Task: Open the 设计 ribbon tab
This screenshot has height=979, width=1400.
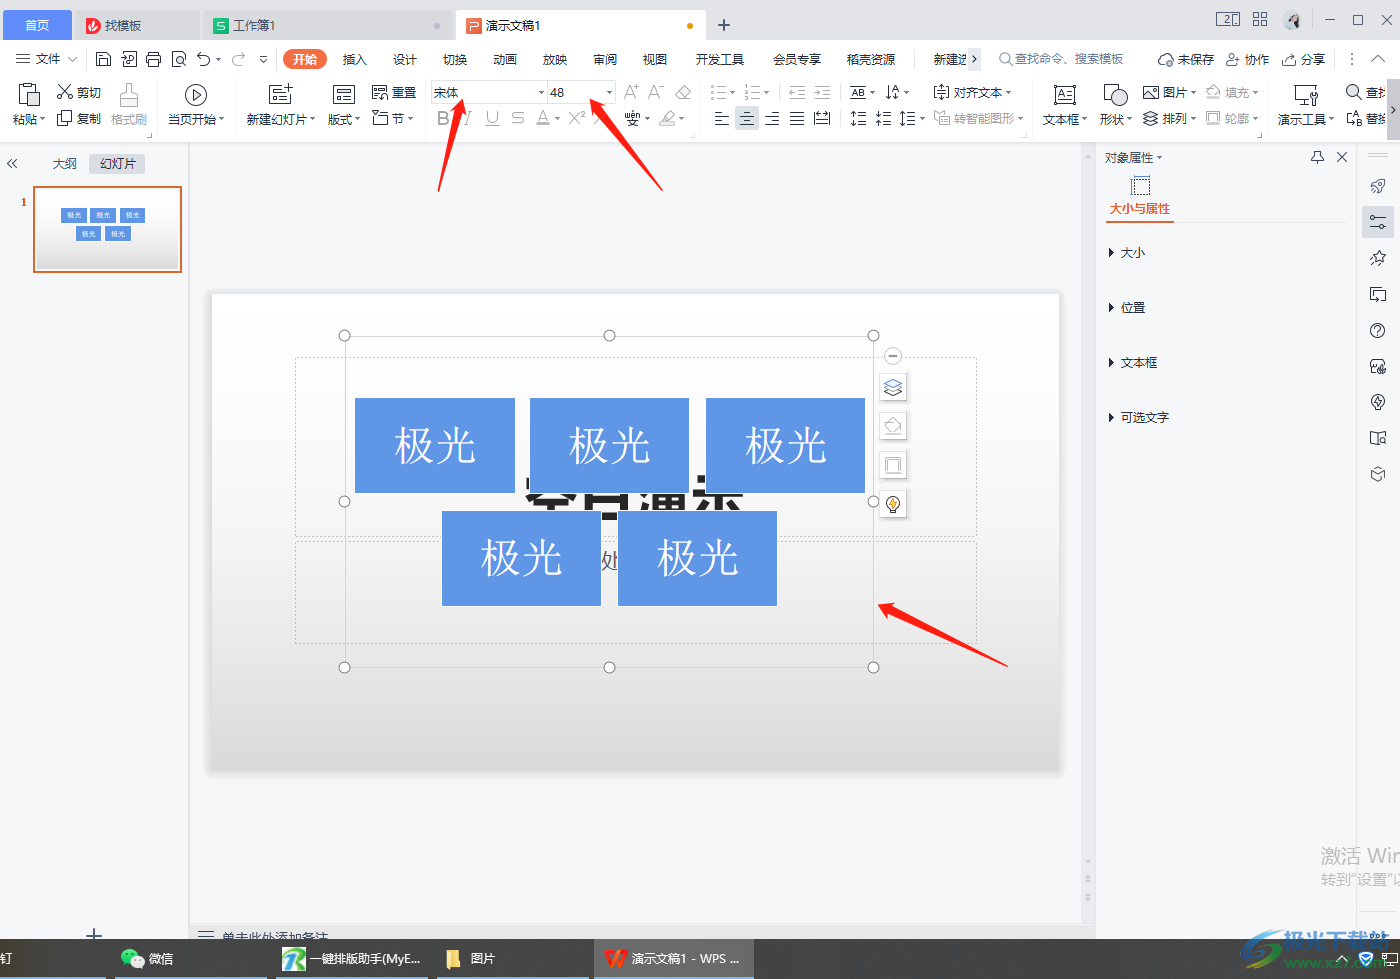Action: (405, 59)
